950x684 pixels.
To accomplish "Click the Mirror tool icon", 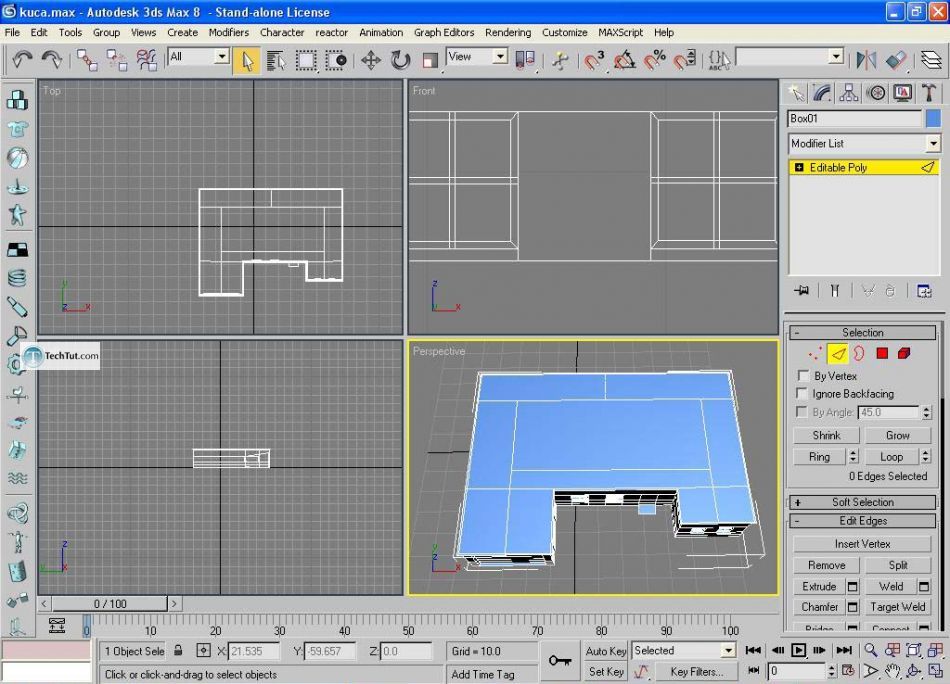I will [866, 60].
